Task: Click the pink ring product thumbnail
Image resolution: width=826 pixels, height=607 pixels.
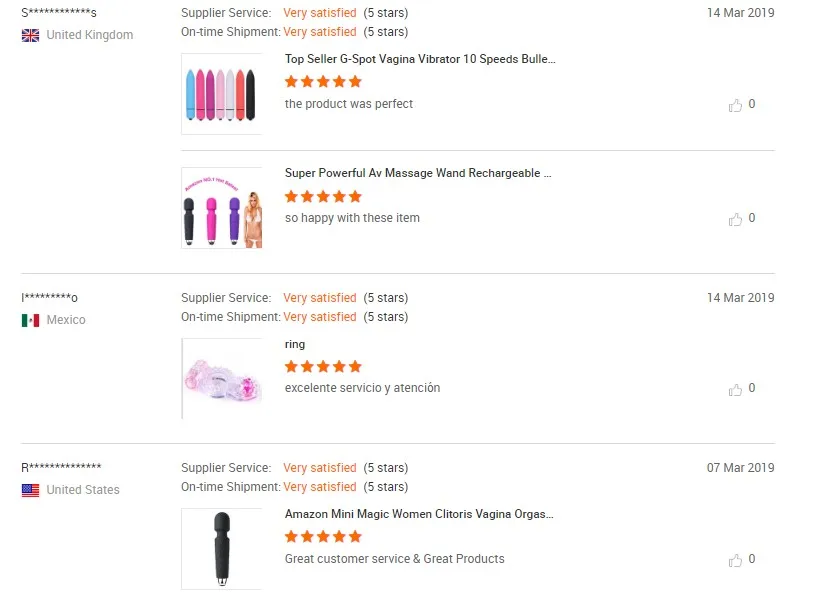Action: pos(221,378)
